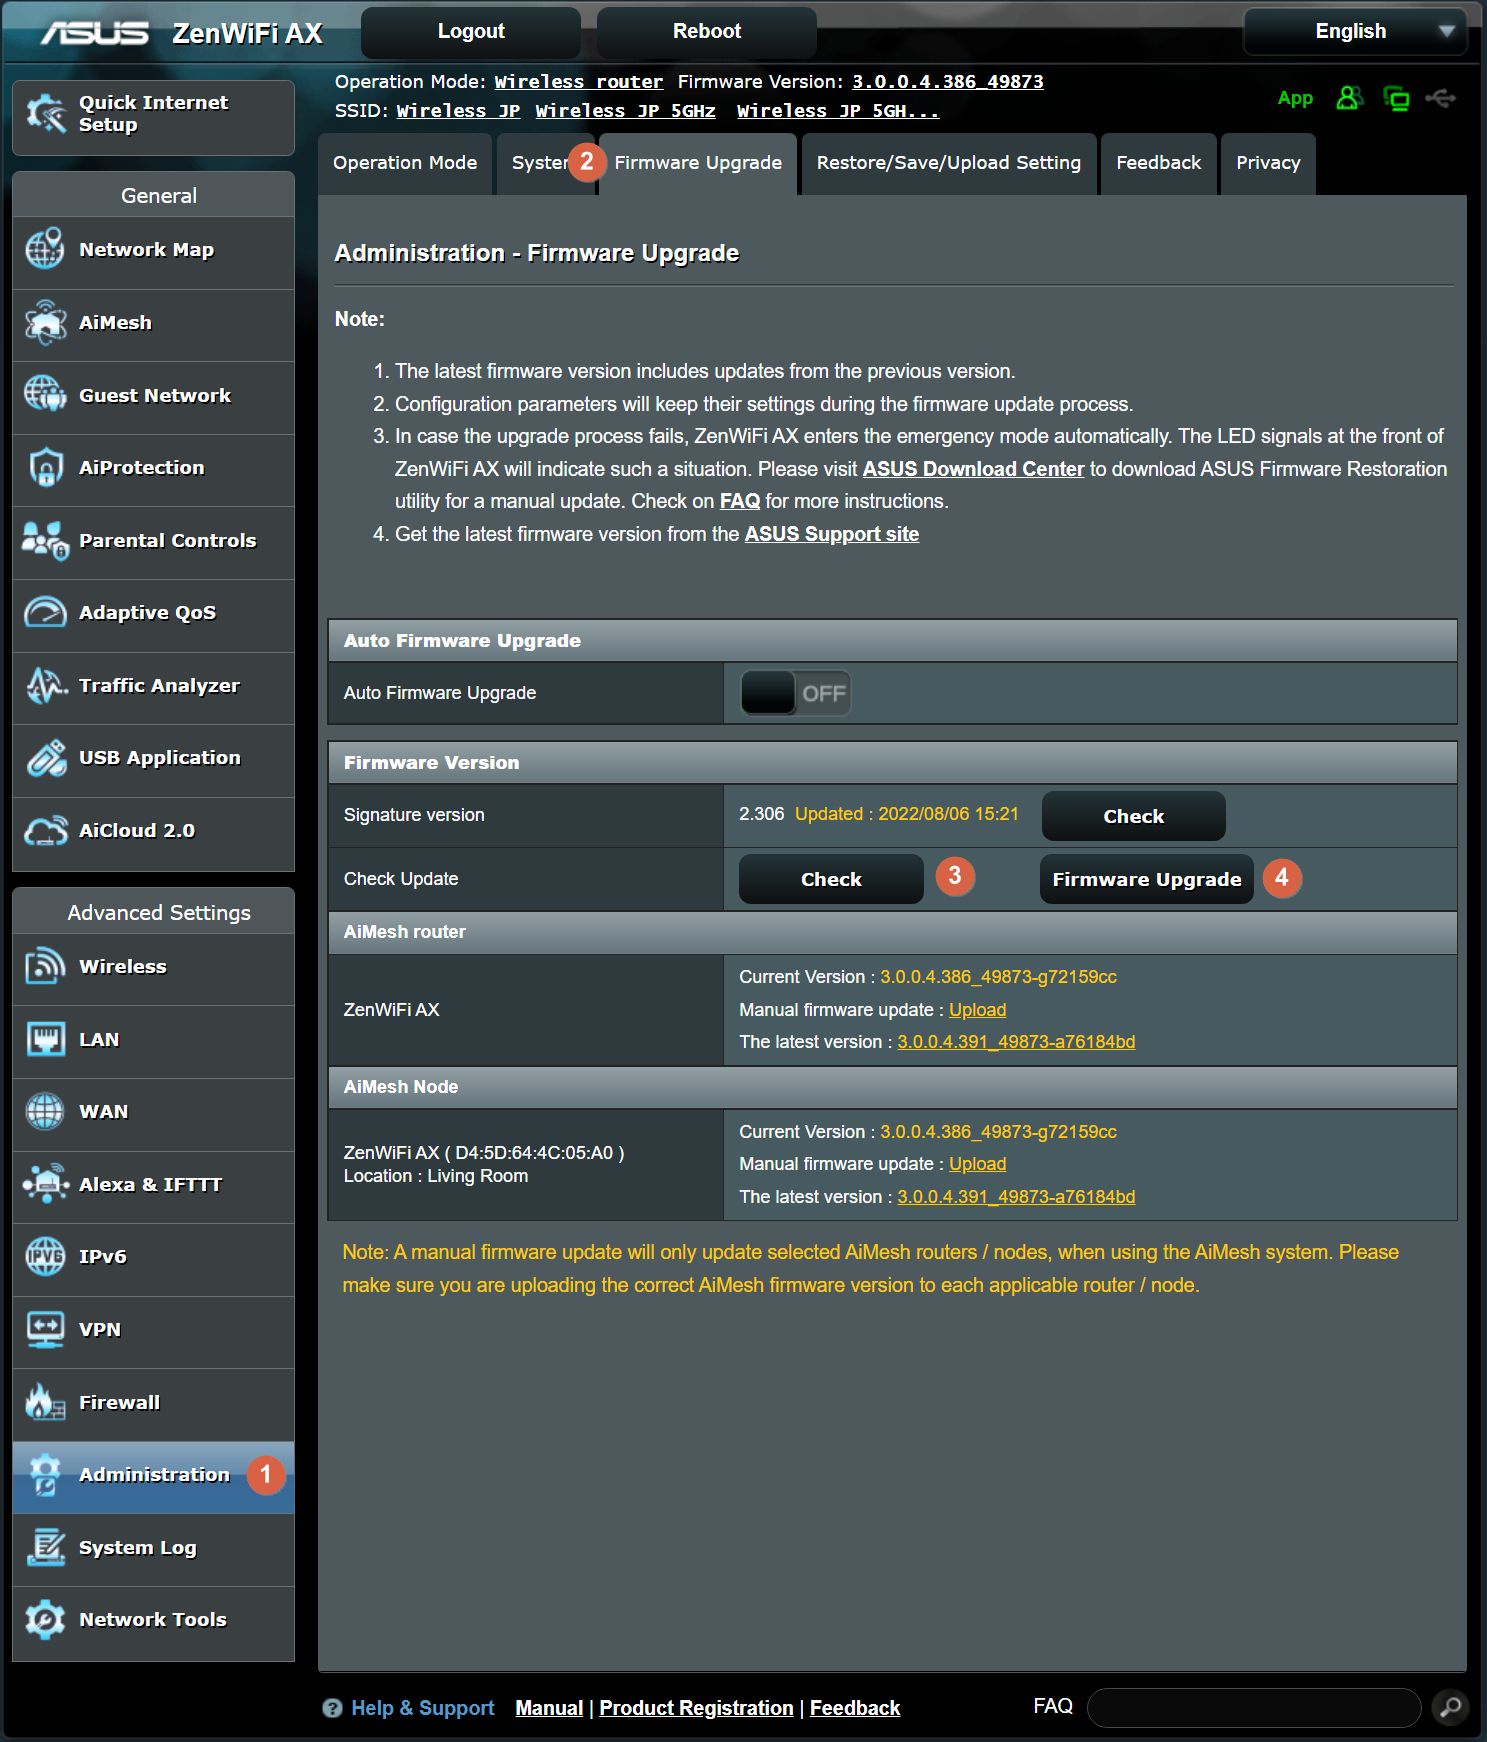Click the ASUS ZenWiFi AX logo
The height and width of the screenshot is (1742, 1487).
181,33
